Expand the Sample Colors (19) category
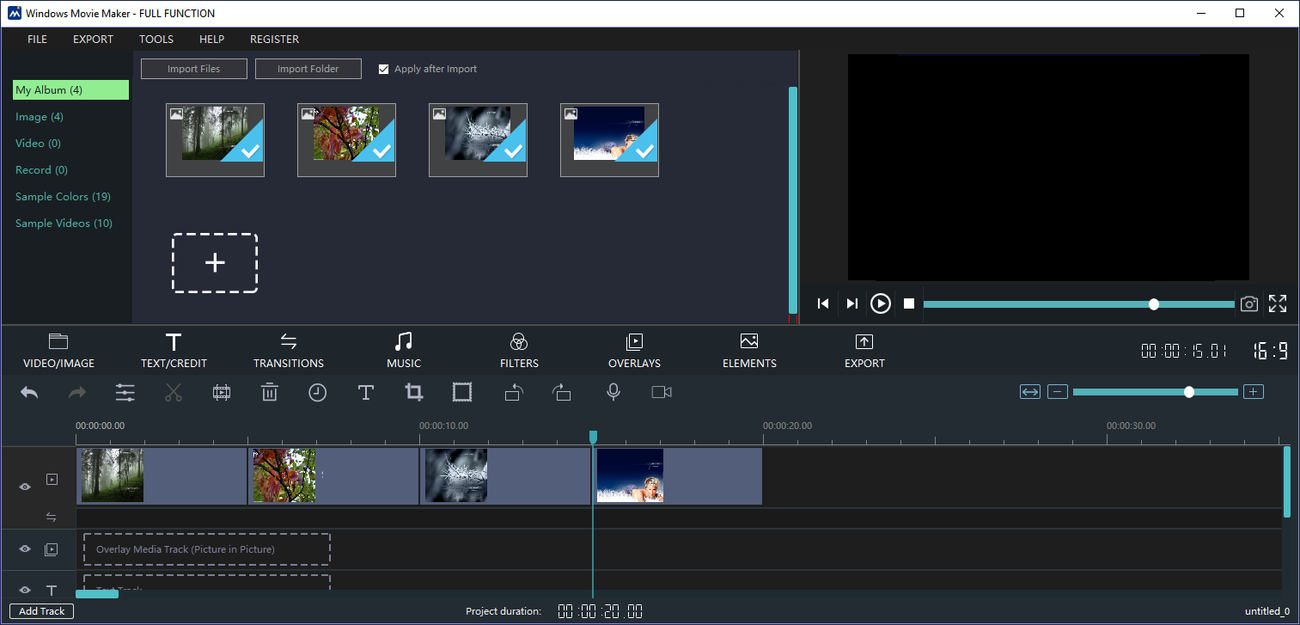This screenshot has height=625, width=1300. coord(63,197)
